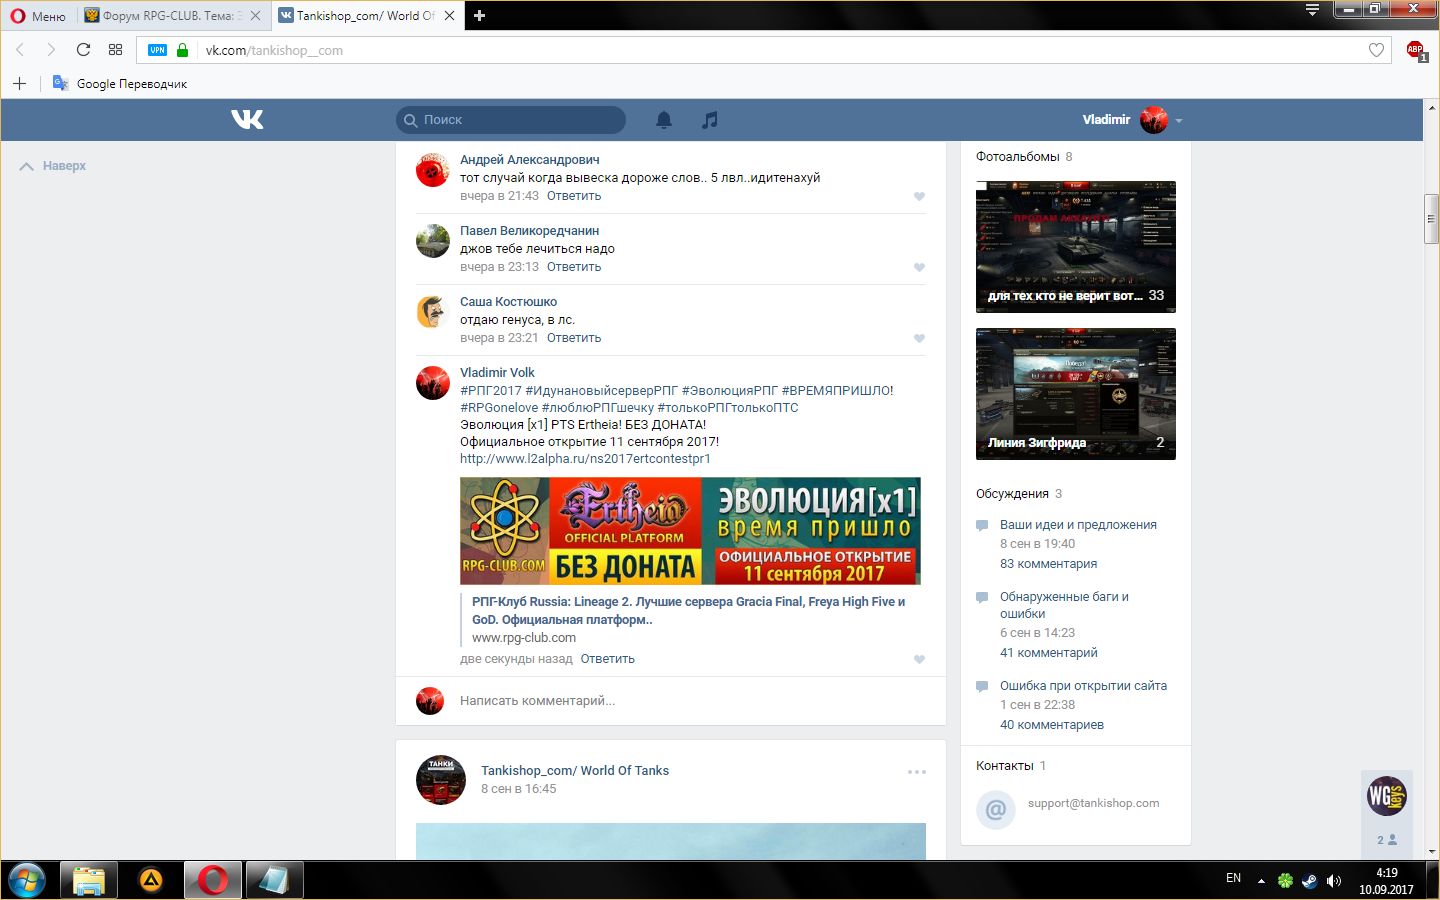Open the l2alpha.ru contest link
1440x900 pixels.
click(x=585, y=459)
